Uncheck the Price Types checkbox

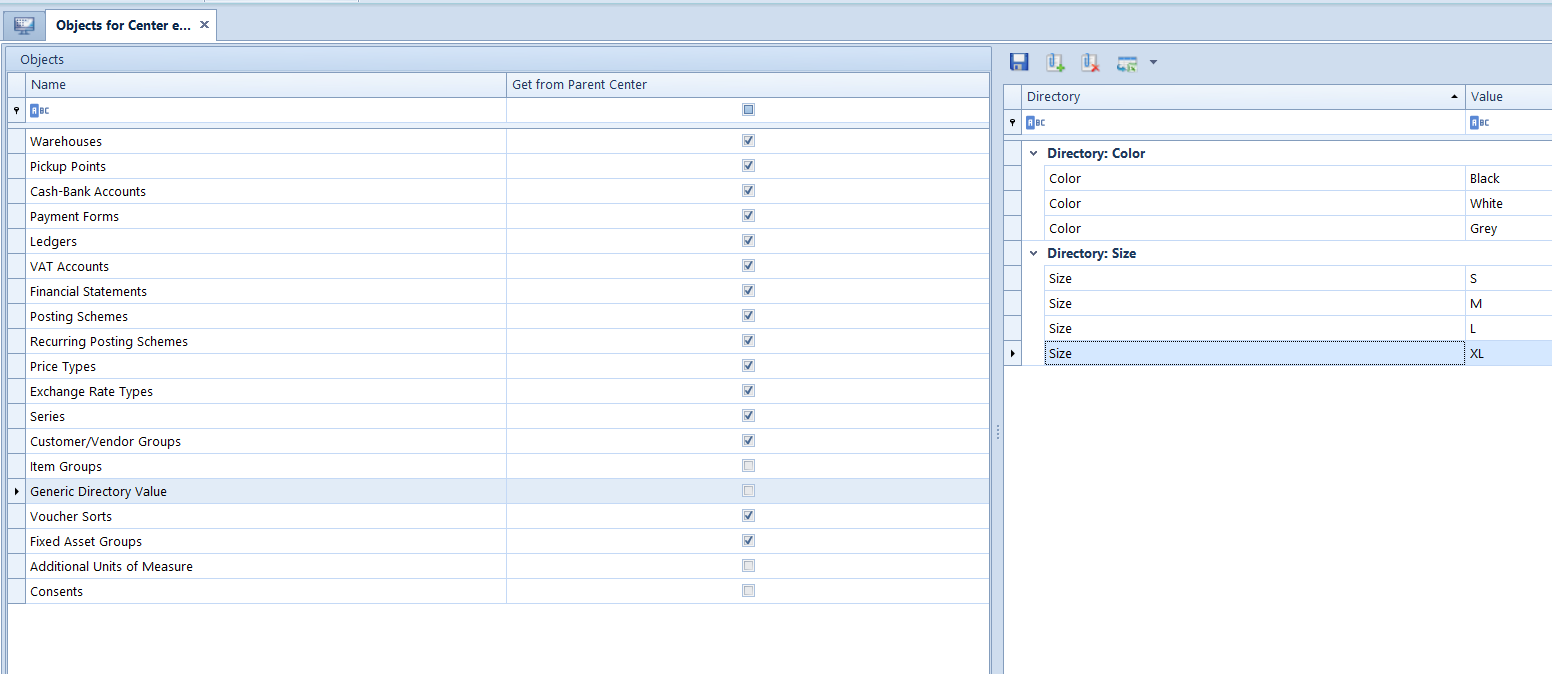[x=748, y=366]
